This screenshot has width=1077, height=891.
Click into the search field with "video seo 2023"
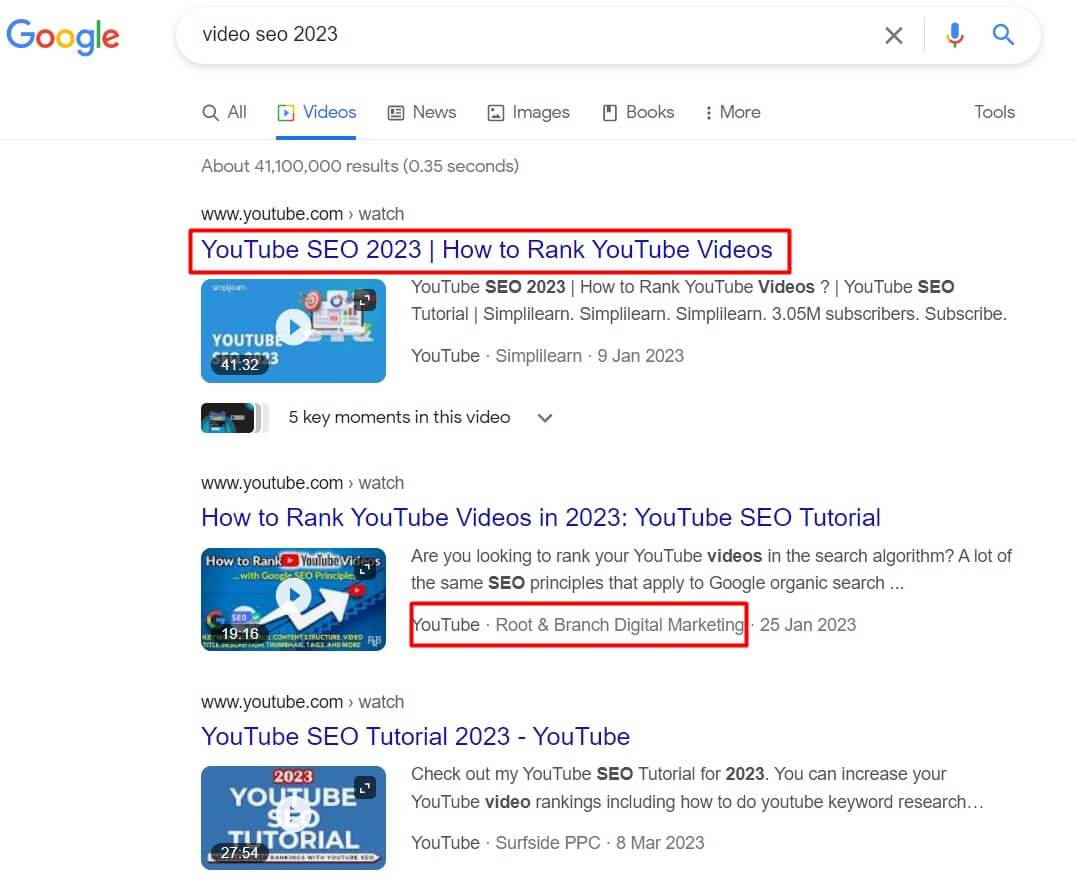(x=520, y=35)
